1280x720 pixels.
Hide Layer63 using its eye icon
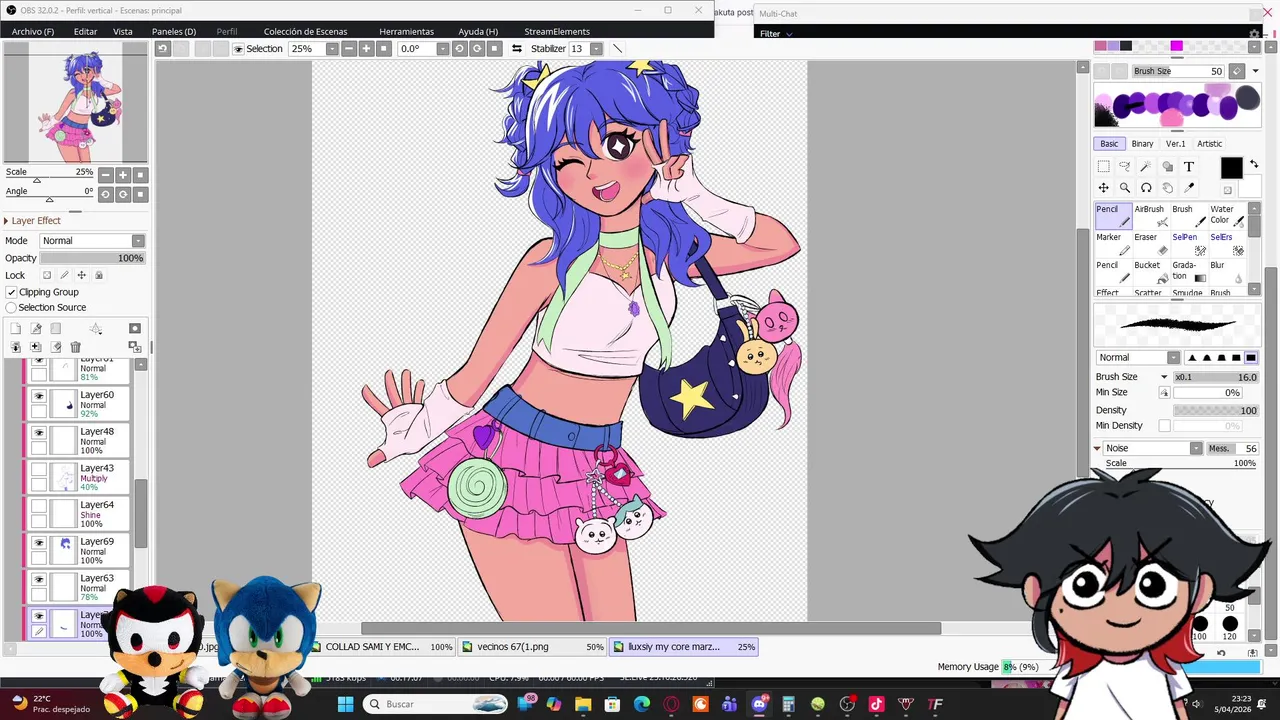pos(39,579)
